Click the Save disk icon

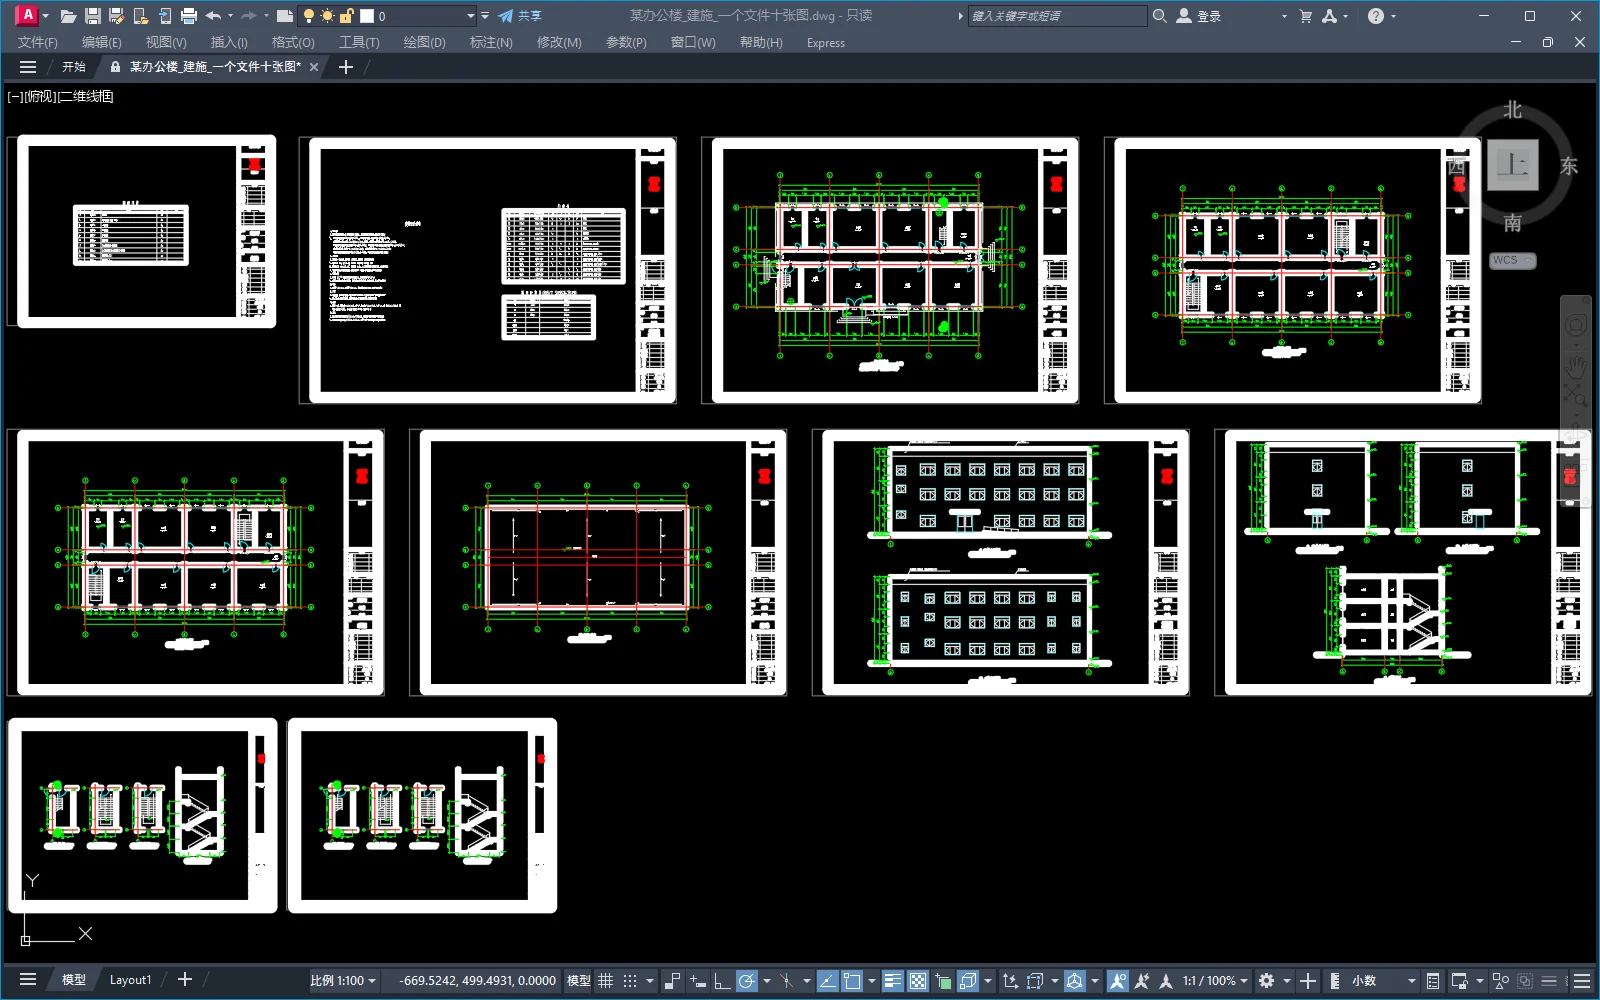point(93,16)
